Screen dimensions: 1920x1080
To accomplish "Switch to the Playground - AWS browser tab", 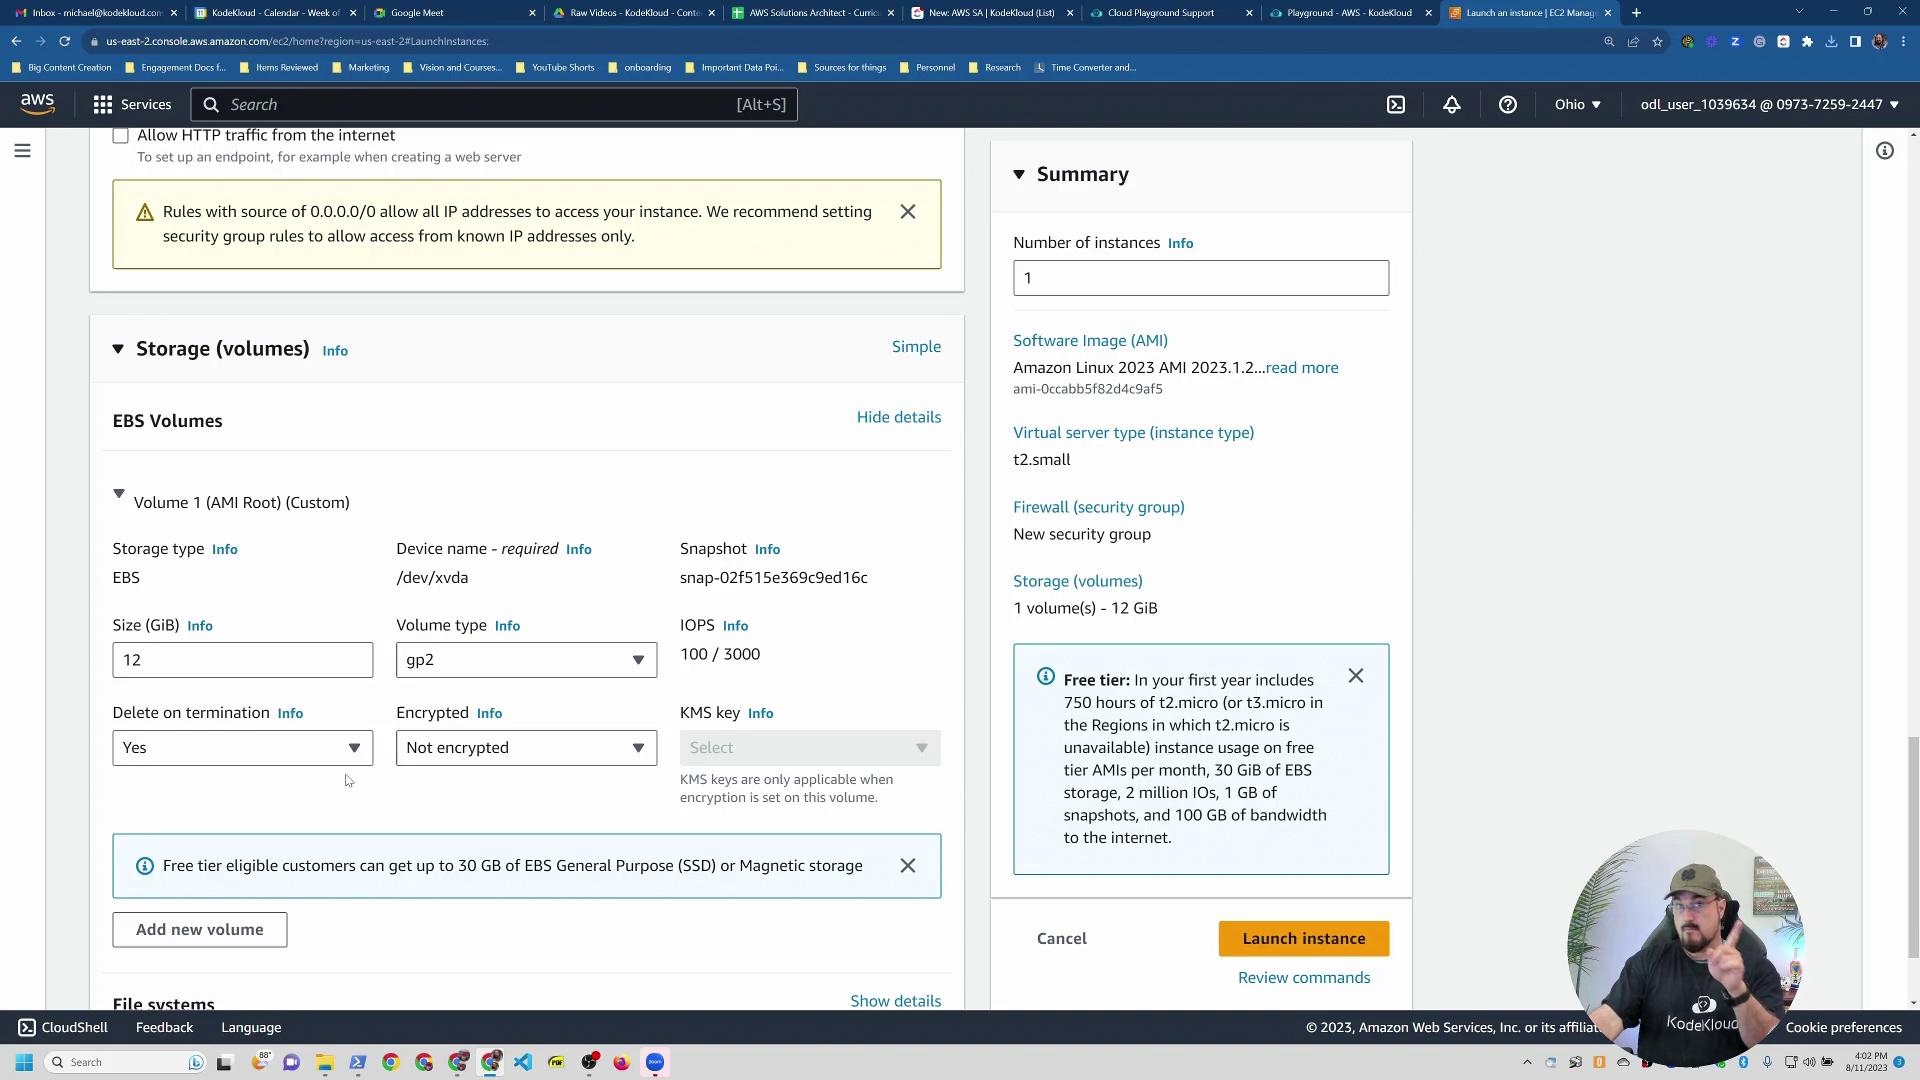I will click(1347, 13).
